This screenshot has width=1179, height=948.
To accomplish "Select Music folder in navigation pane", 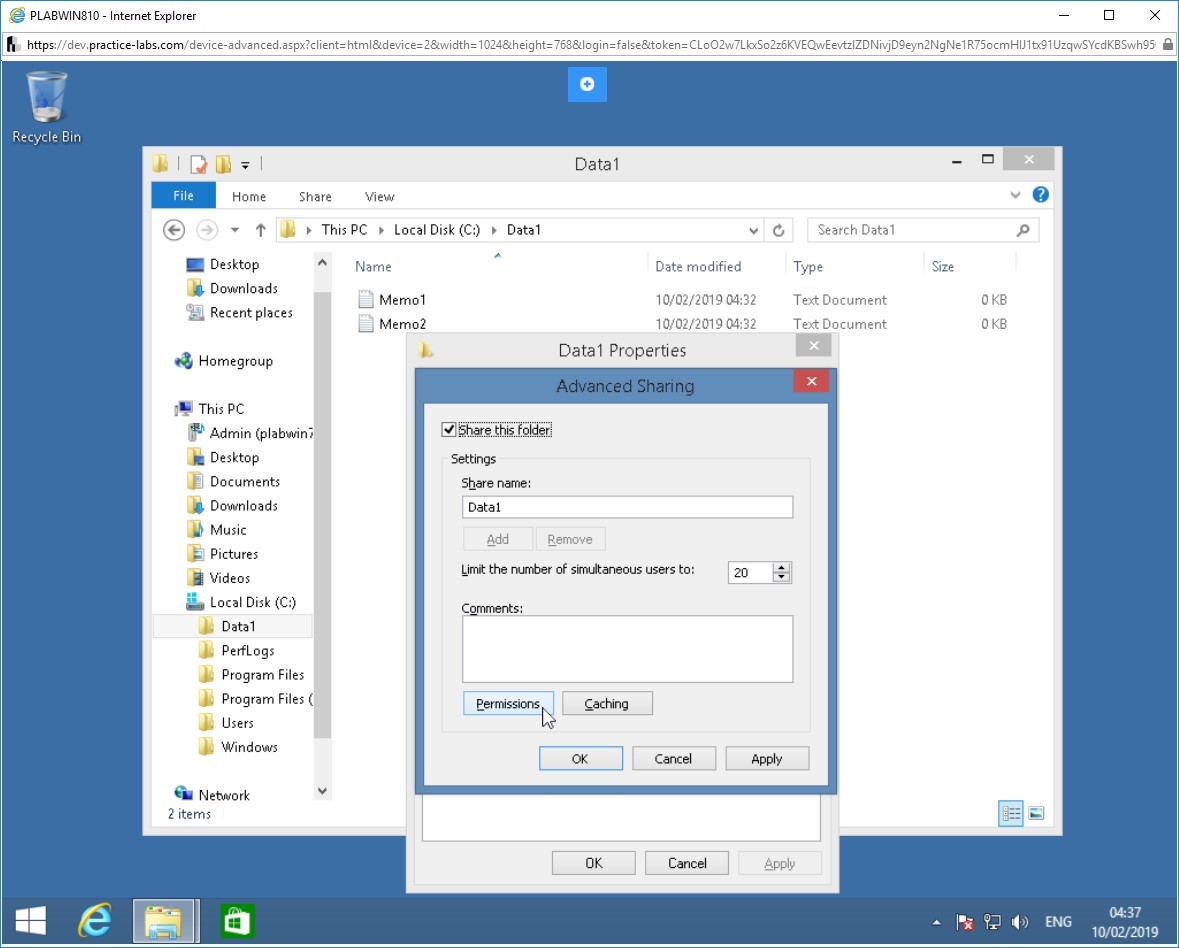I will click(x=217, y=530).
